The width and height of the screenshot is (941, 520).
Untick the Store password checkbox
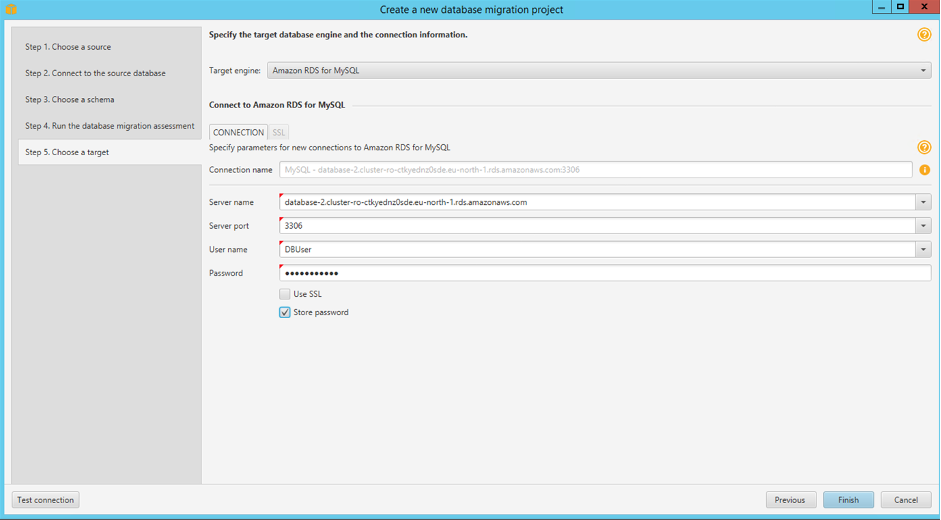click(x=284, y=312)
